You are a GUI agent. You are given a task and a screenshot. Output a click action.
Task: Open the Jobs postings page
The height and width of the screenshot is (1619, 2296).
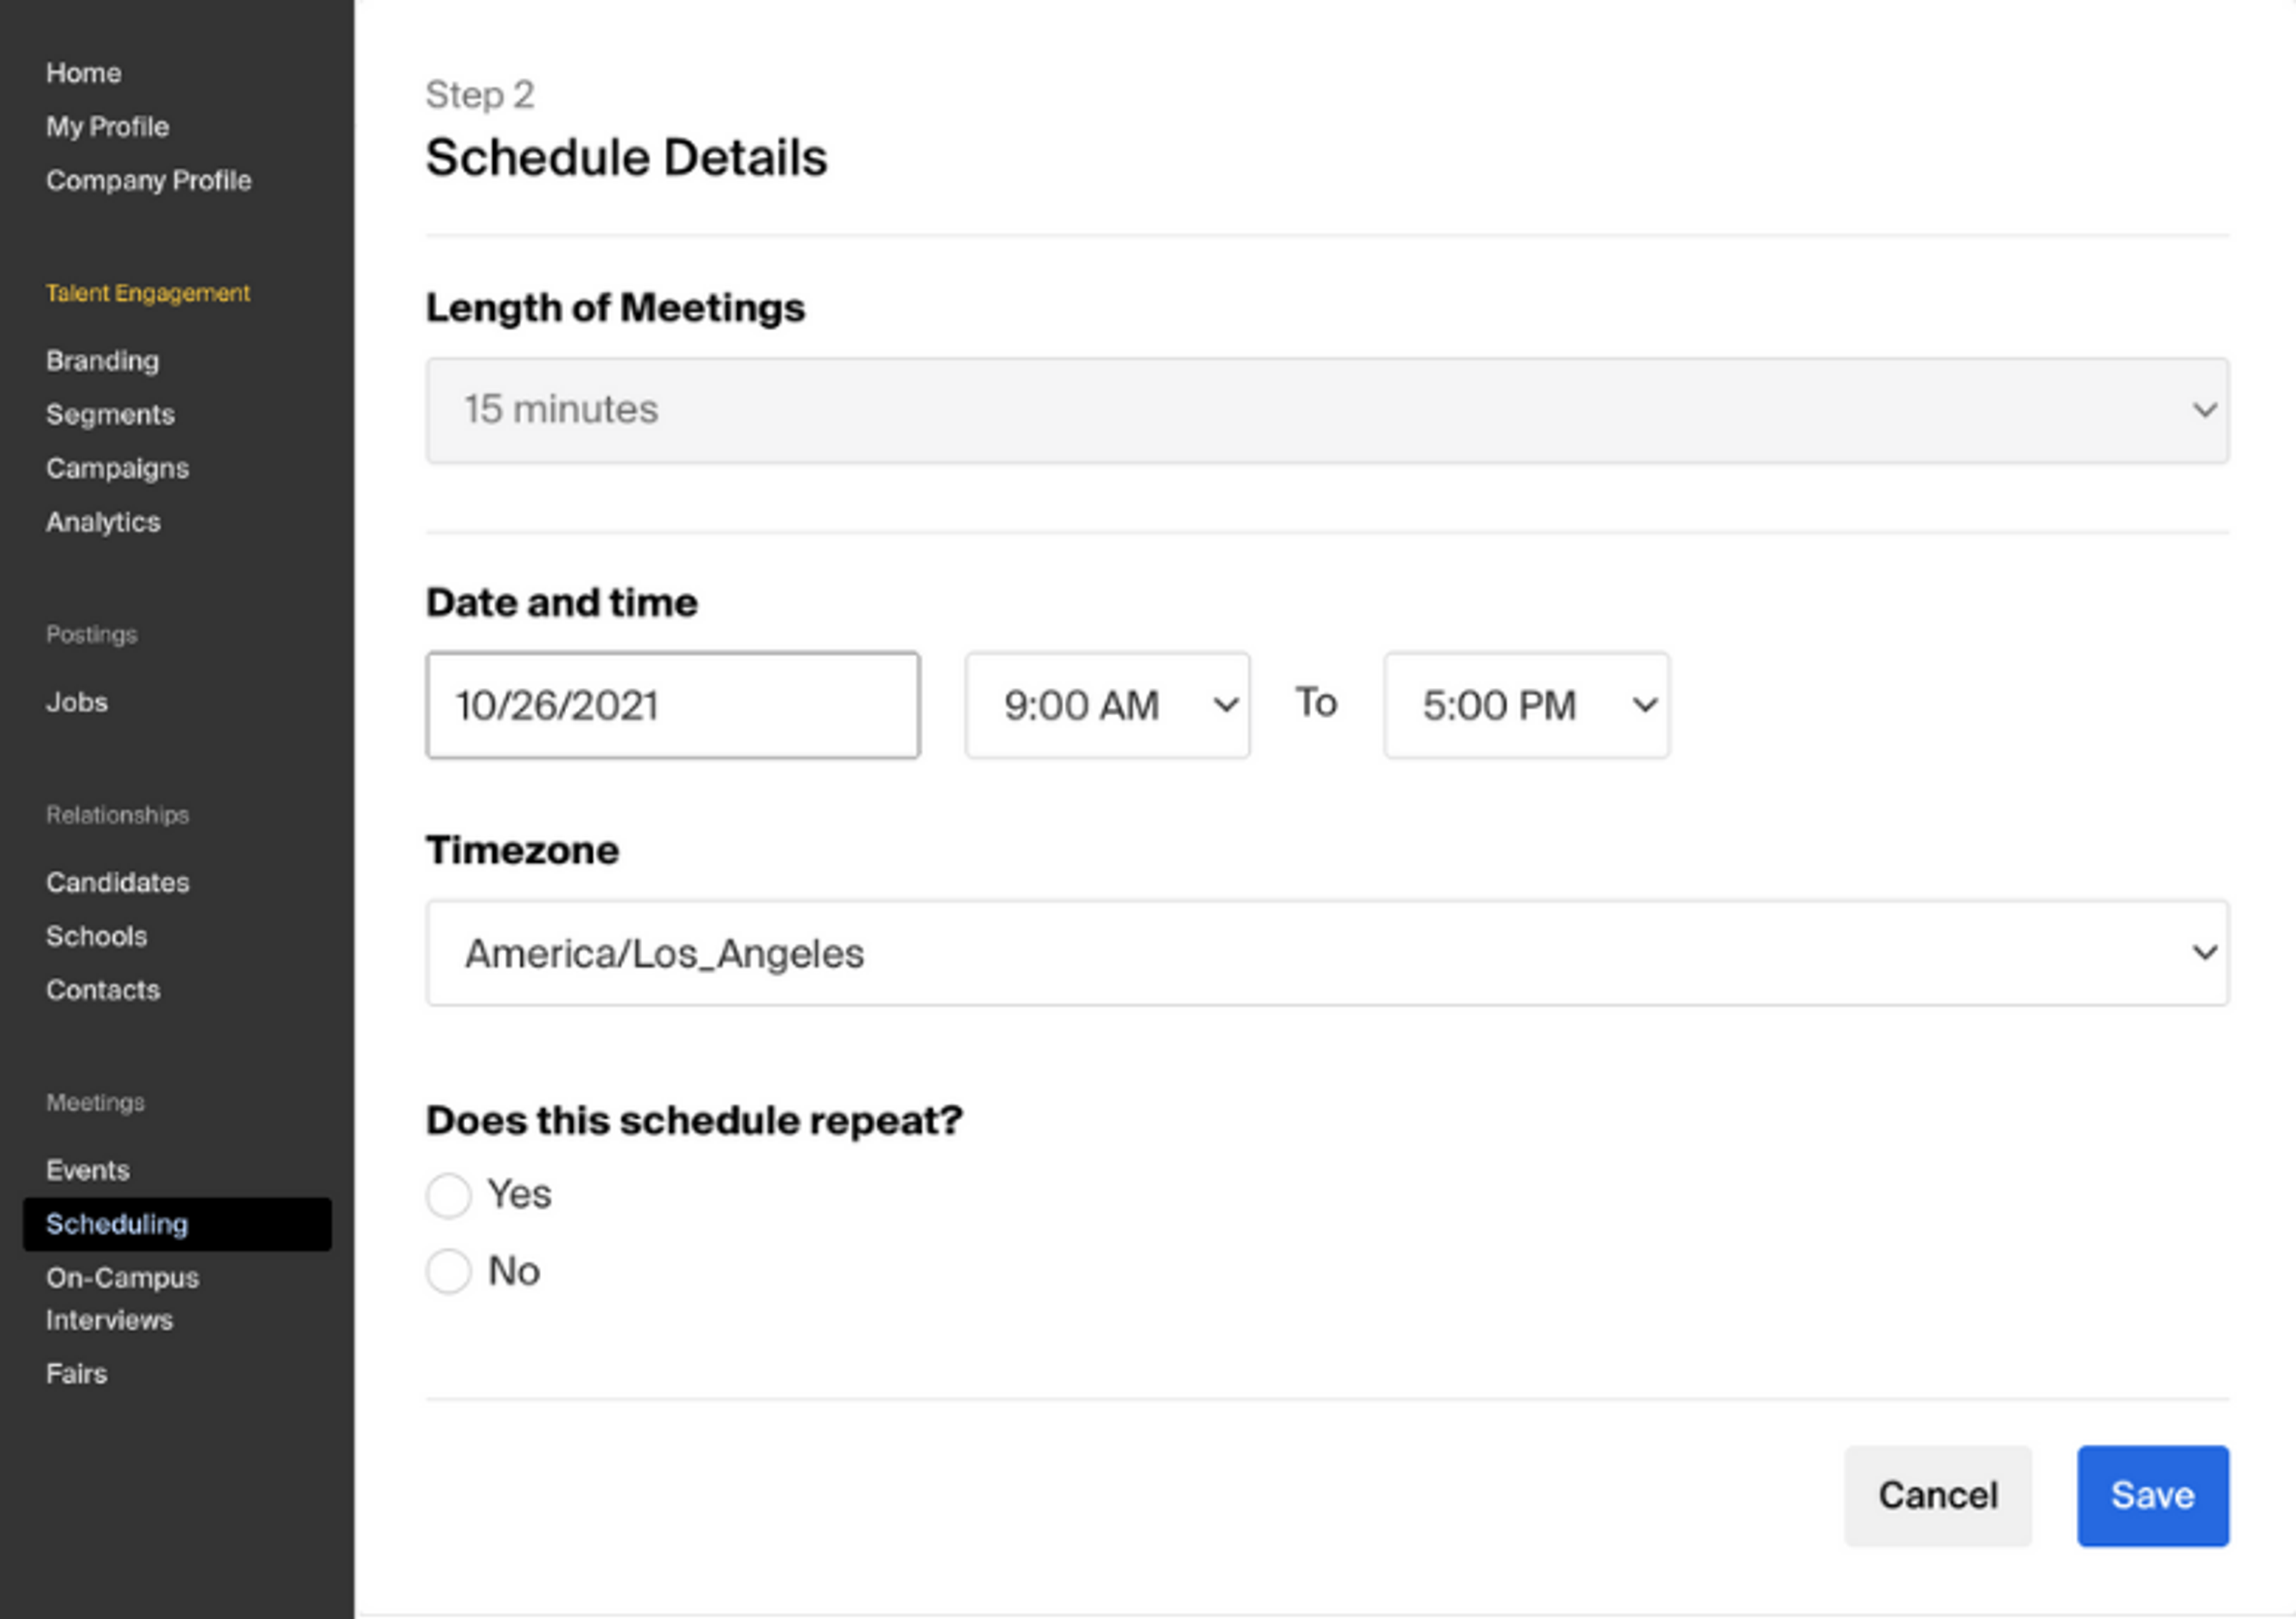coord(76,702)
